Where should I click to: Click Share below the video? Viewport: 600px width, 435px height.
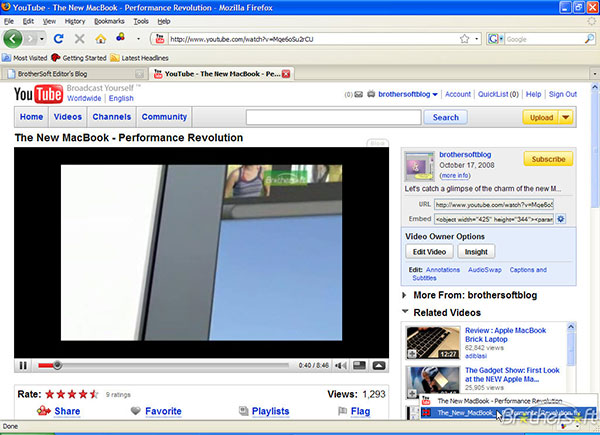point(67,411)
